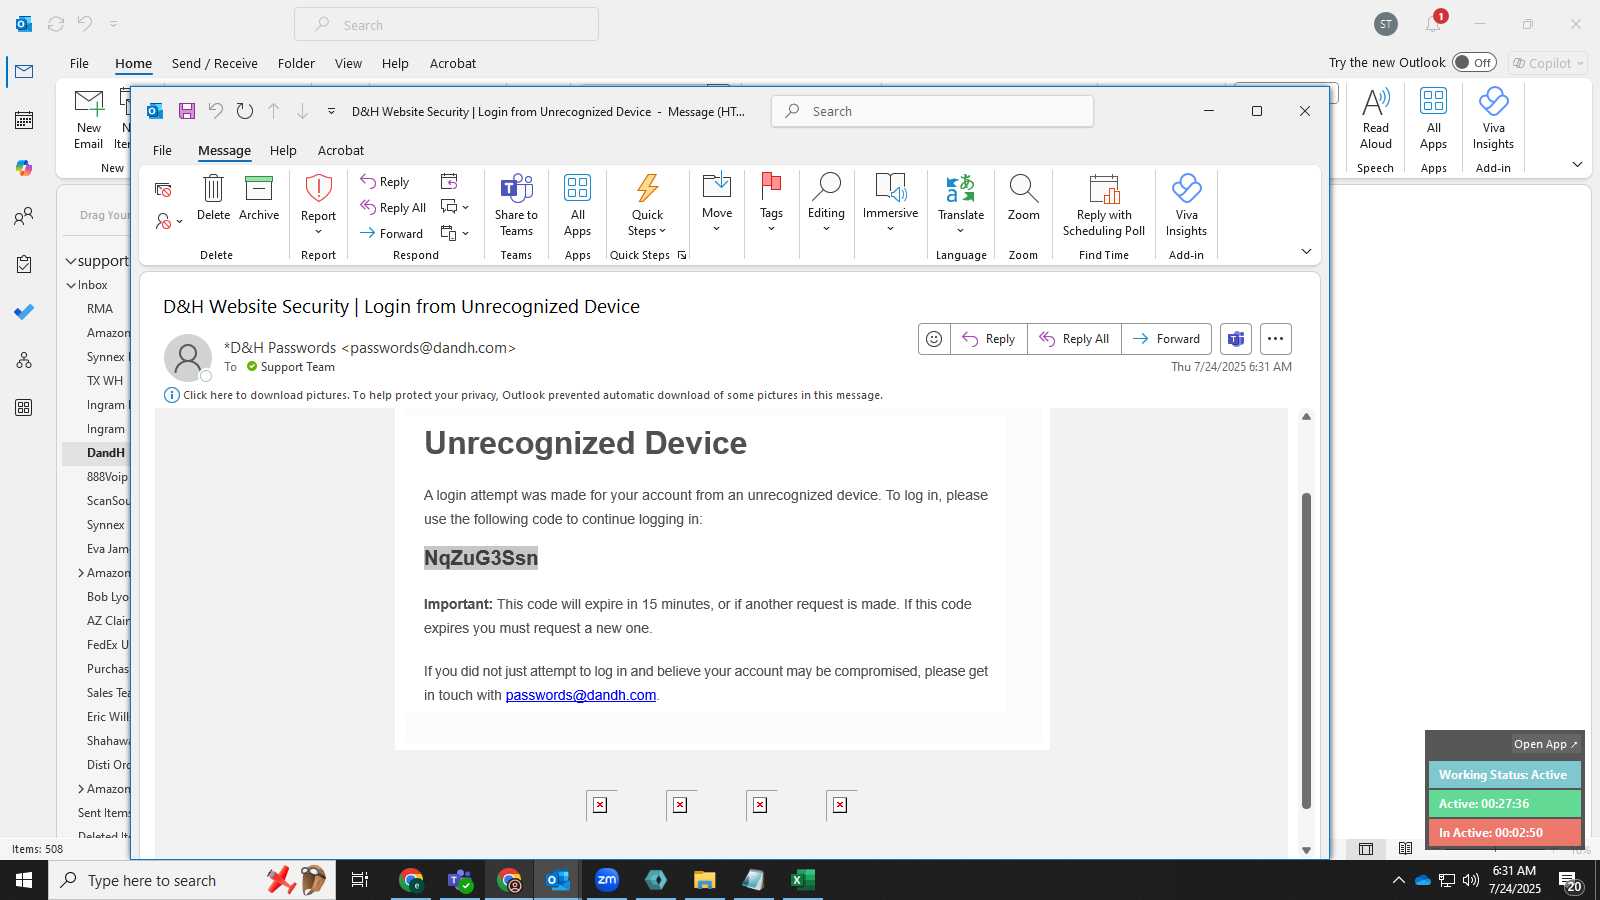Click Reply All in the Respond group
Image resolution: width=1600 pixels, height=900 pixels.
click(x=393, y=208)
